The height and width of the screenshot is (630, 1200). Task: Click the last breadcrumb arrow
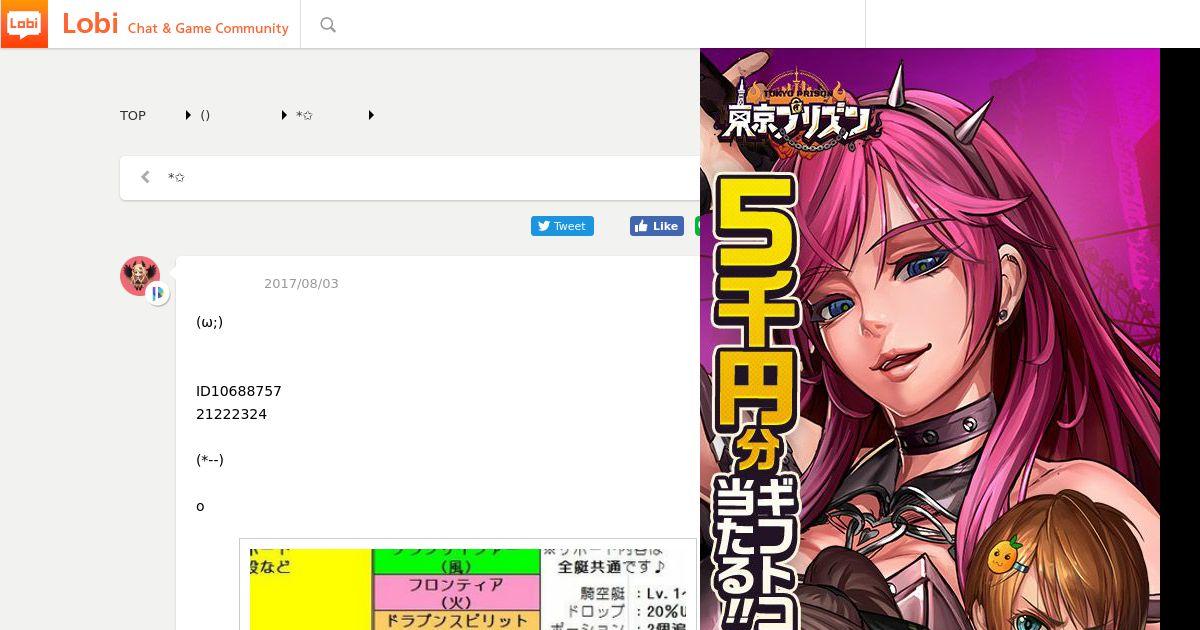[371, 115]
